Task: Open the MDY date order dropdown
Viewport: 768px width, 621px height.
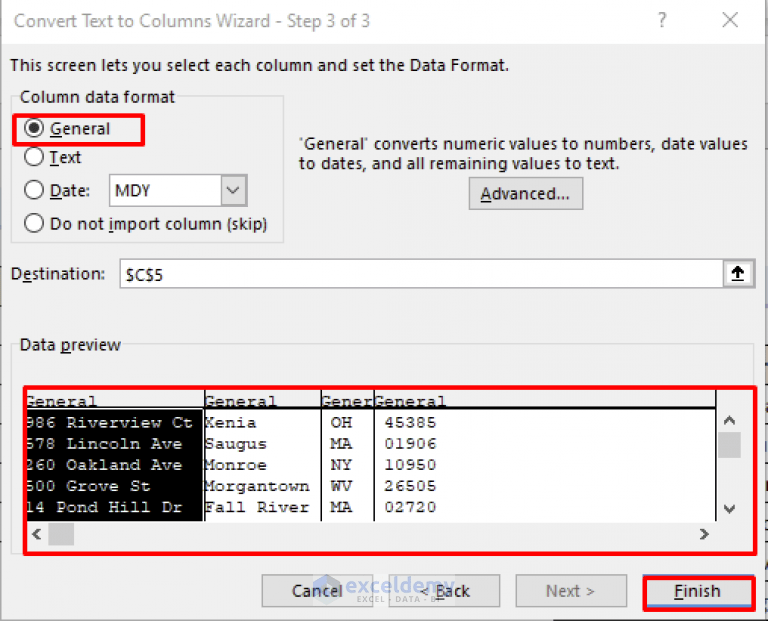Action: coord(233,190)
